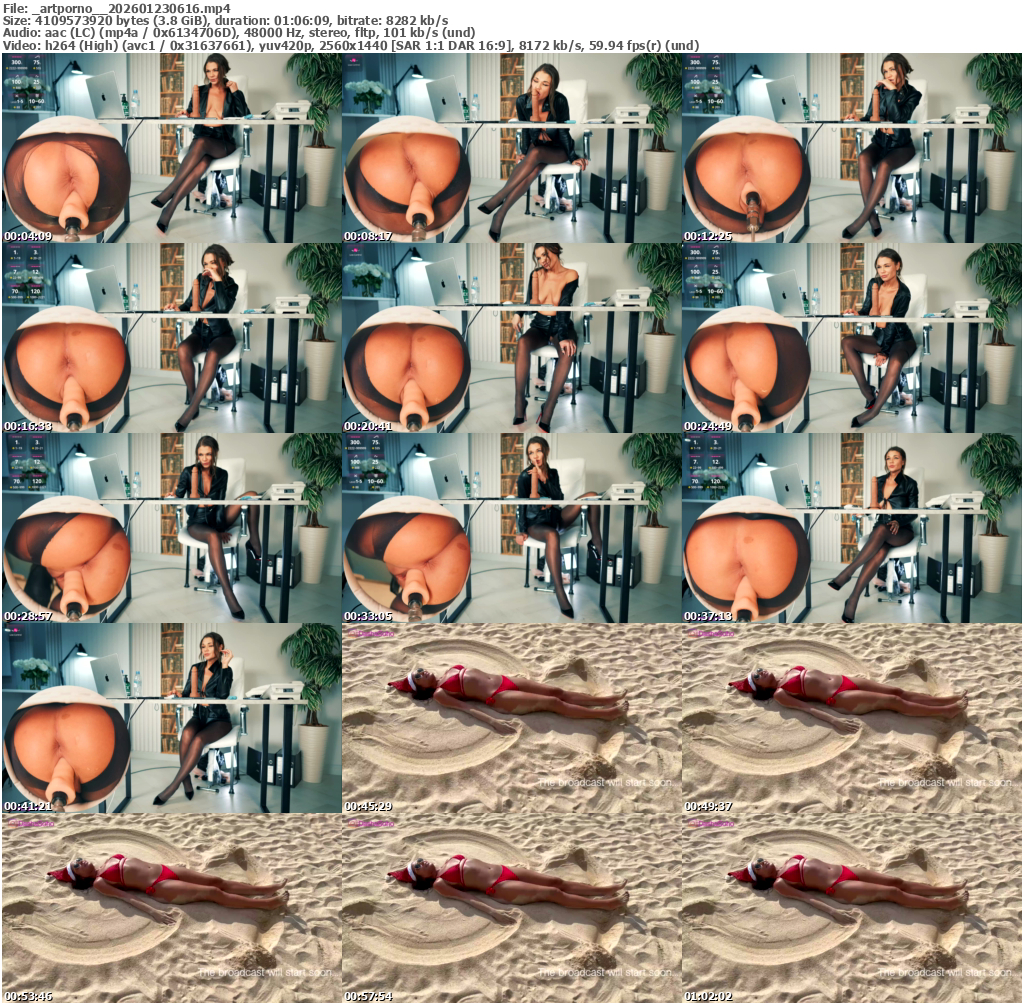Click the Size and duration header line
The image size is (1024, 1003).
[225, 21]
